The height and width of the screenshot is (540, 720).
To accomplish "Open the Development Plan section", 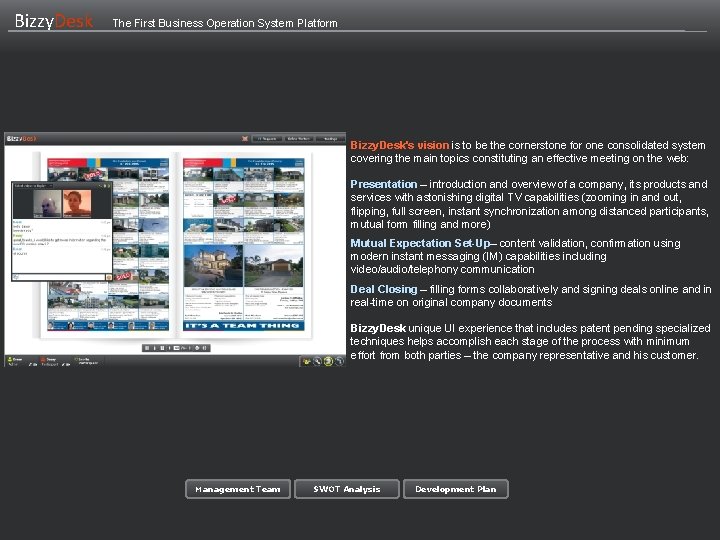I will click(456, 489).
